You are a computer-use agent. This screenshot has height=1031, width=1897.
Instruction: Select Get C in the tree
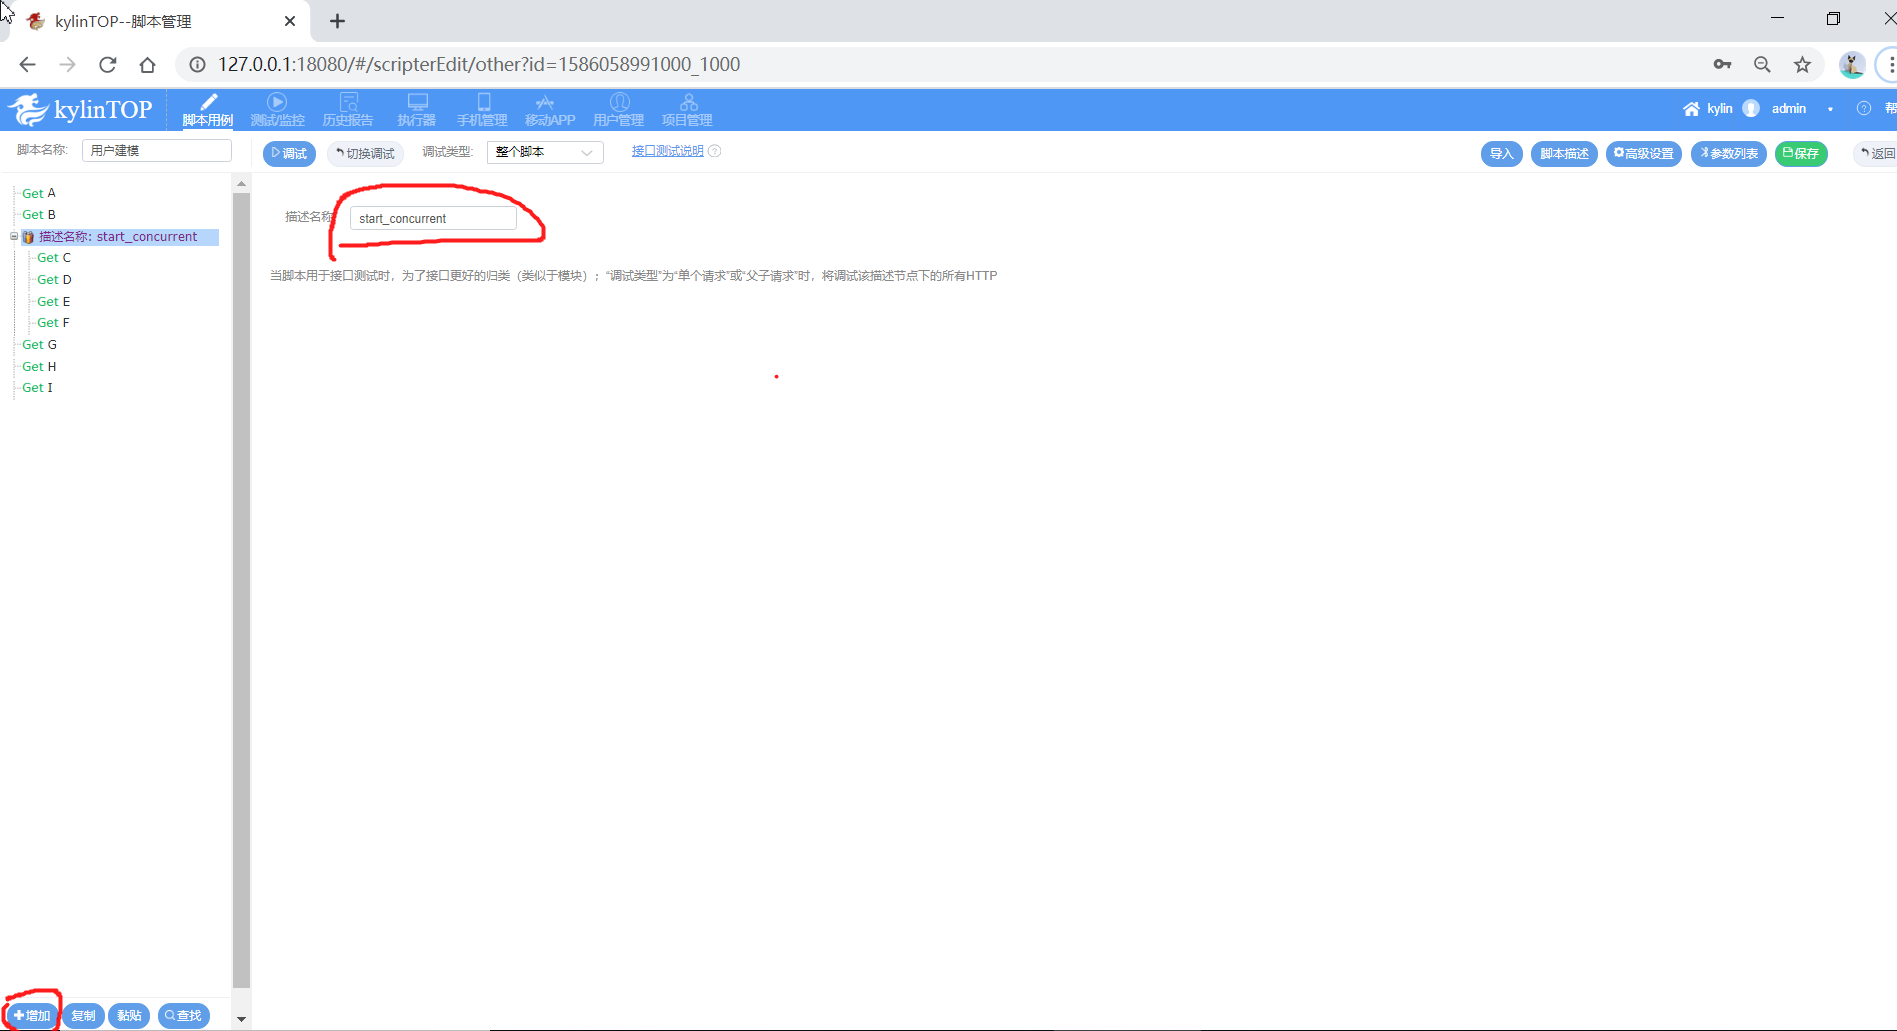54,258
